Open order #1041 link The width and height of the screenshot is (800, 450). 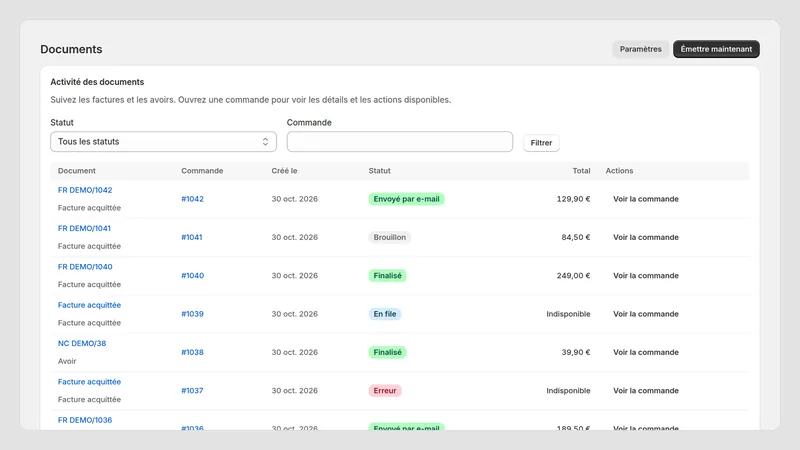point(192,237)
